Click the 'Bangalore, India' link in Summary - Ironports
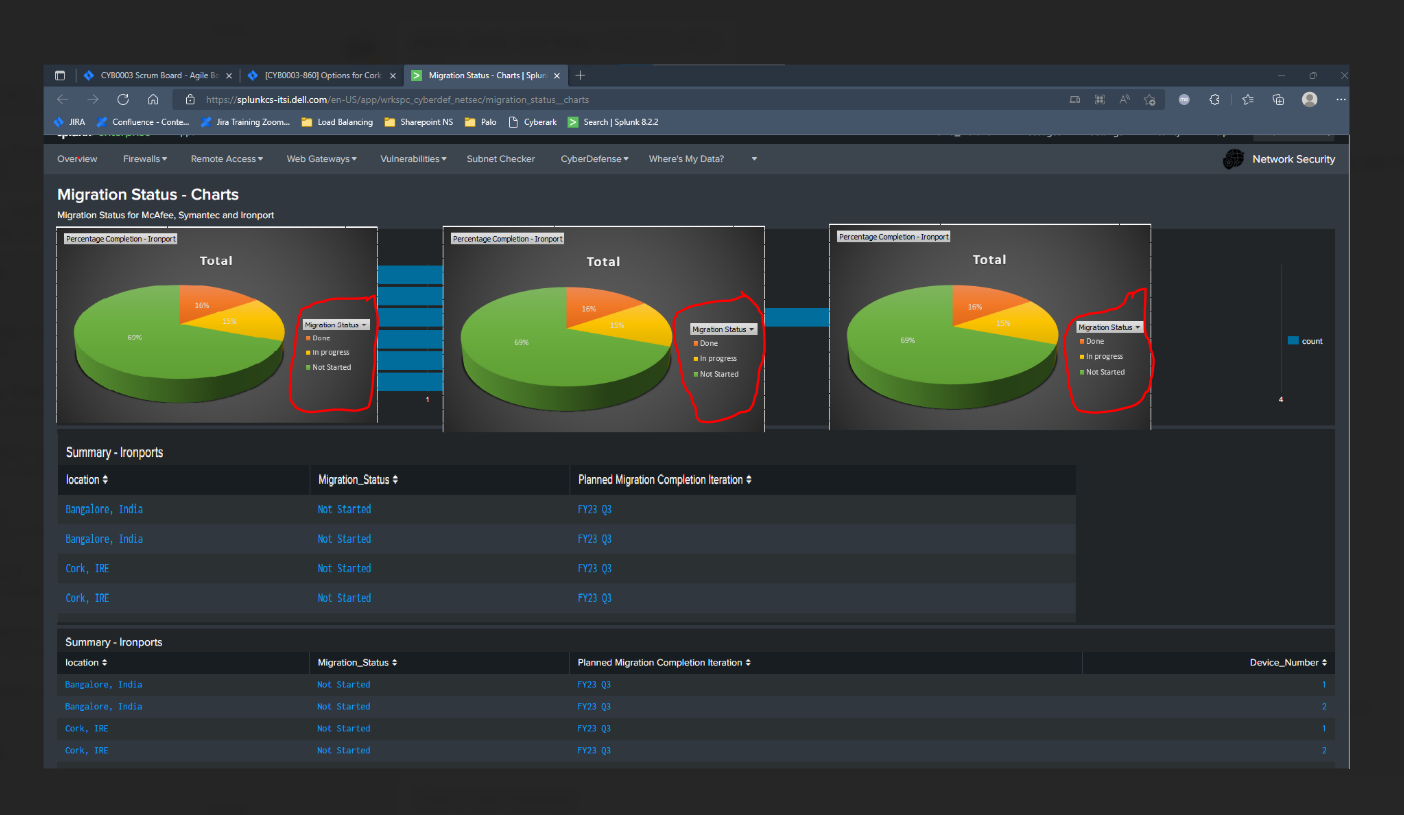The width and height of the screenshot is (1404, 815). tap(104, 509)
